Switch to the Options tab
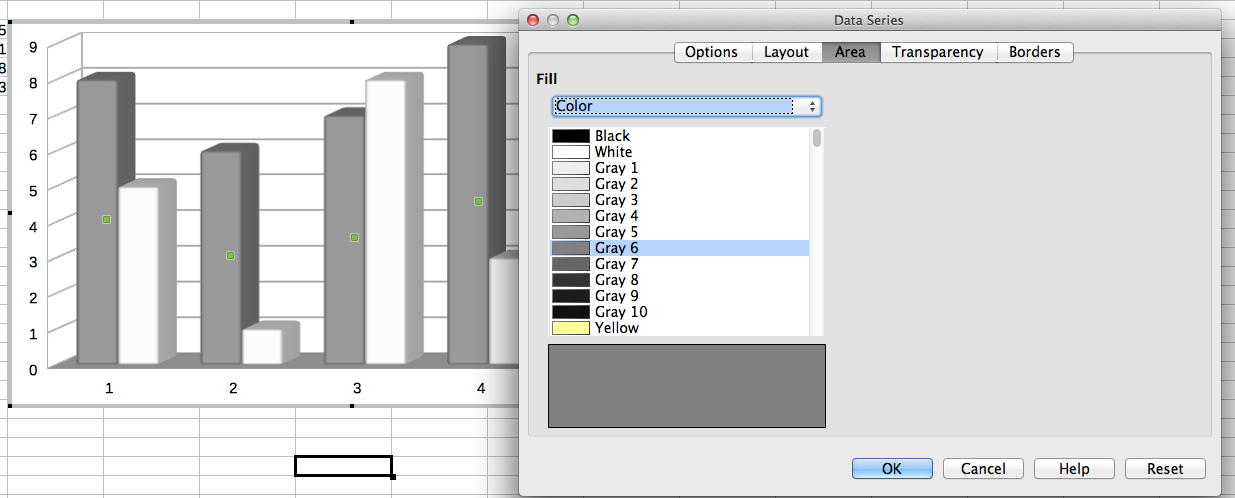1235x498 pixels. [711, 52]
